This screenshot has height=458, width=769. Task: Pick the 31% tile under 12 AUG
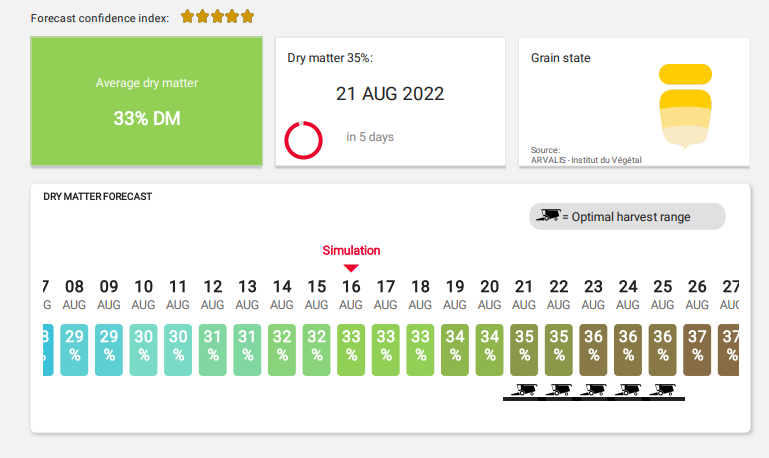tap(213, 349)
